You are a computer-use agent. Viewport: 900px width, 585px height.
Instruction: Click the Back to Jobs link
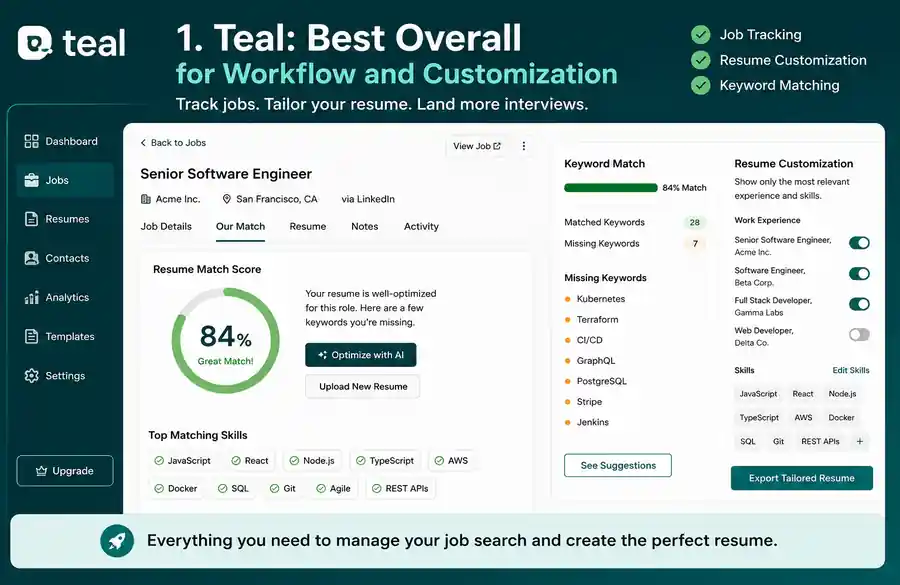173,143
